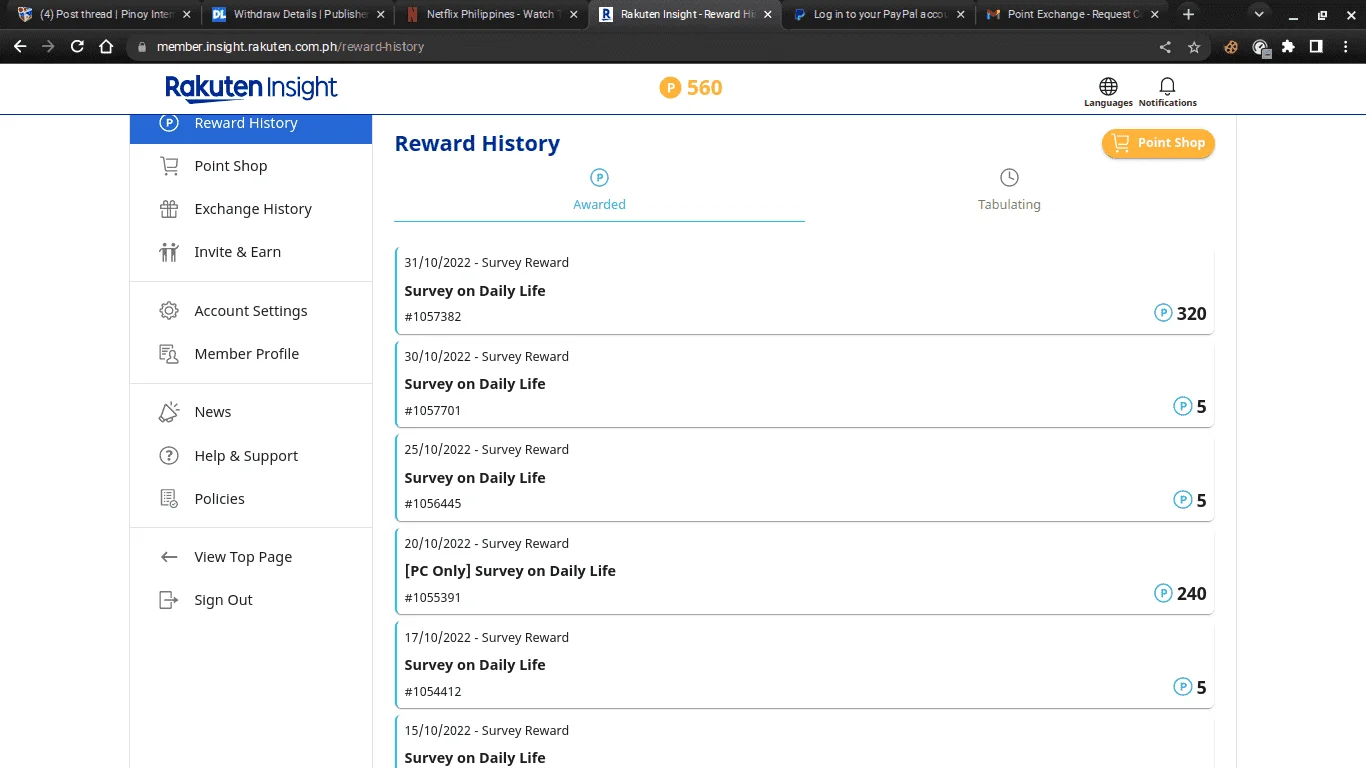Screen dimensions: 1366x768
Task: Click the Help & Support question icon
Action: pyautogui.click(x=169, y=456)
